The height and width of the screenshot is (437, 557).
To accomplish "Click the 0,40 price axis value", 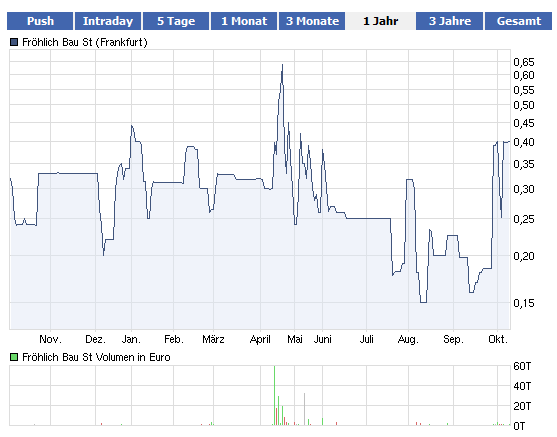I will [x=524, y=142].
